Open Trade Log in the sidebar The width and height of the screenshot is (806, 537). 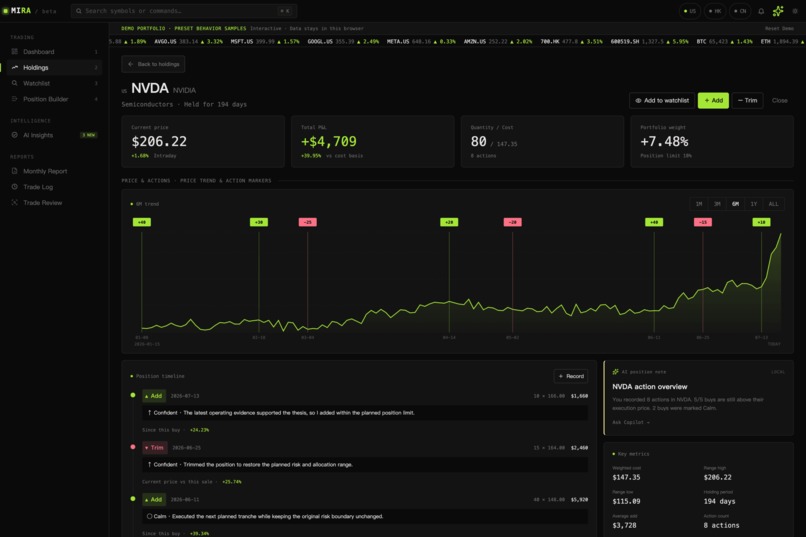click(x=54, y=187)
